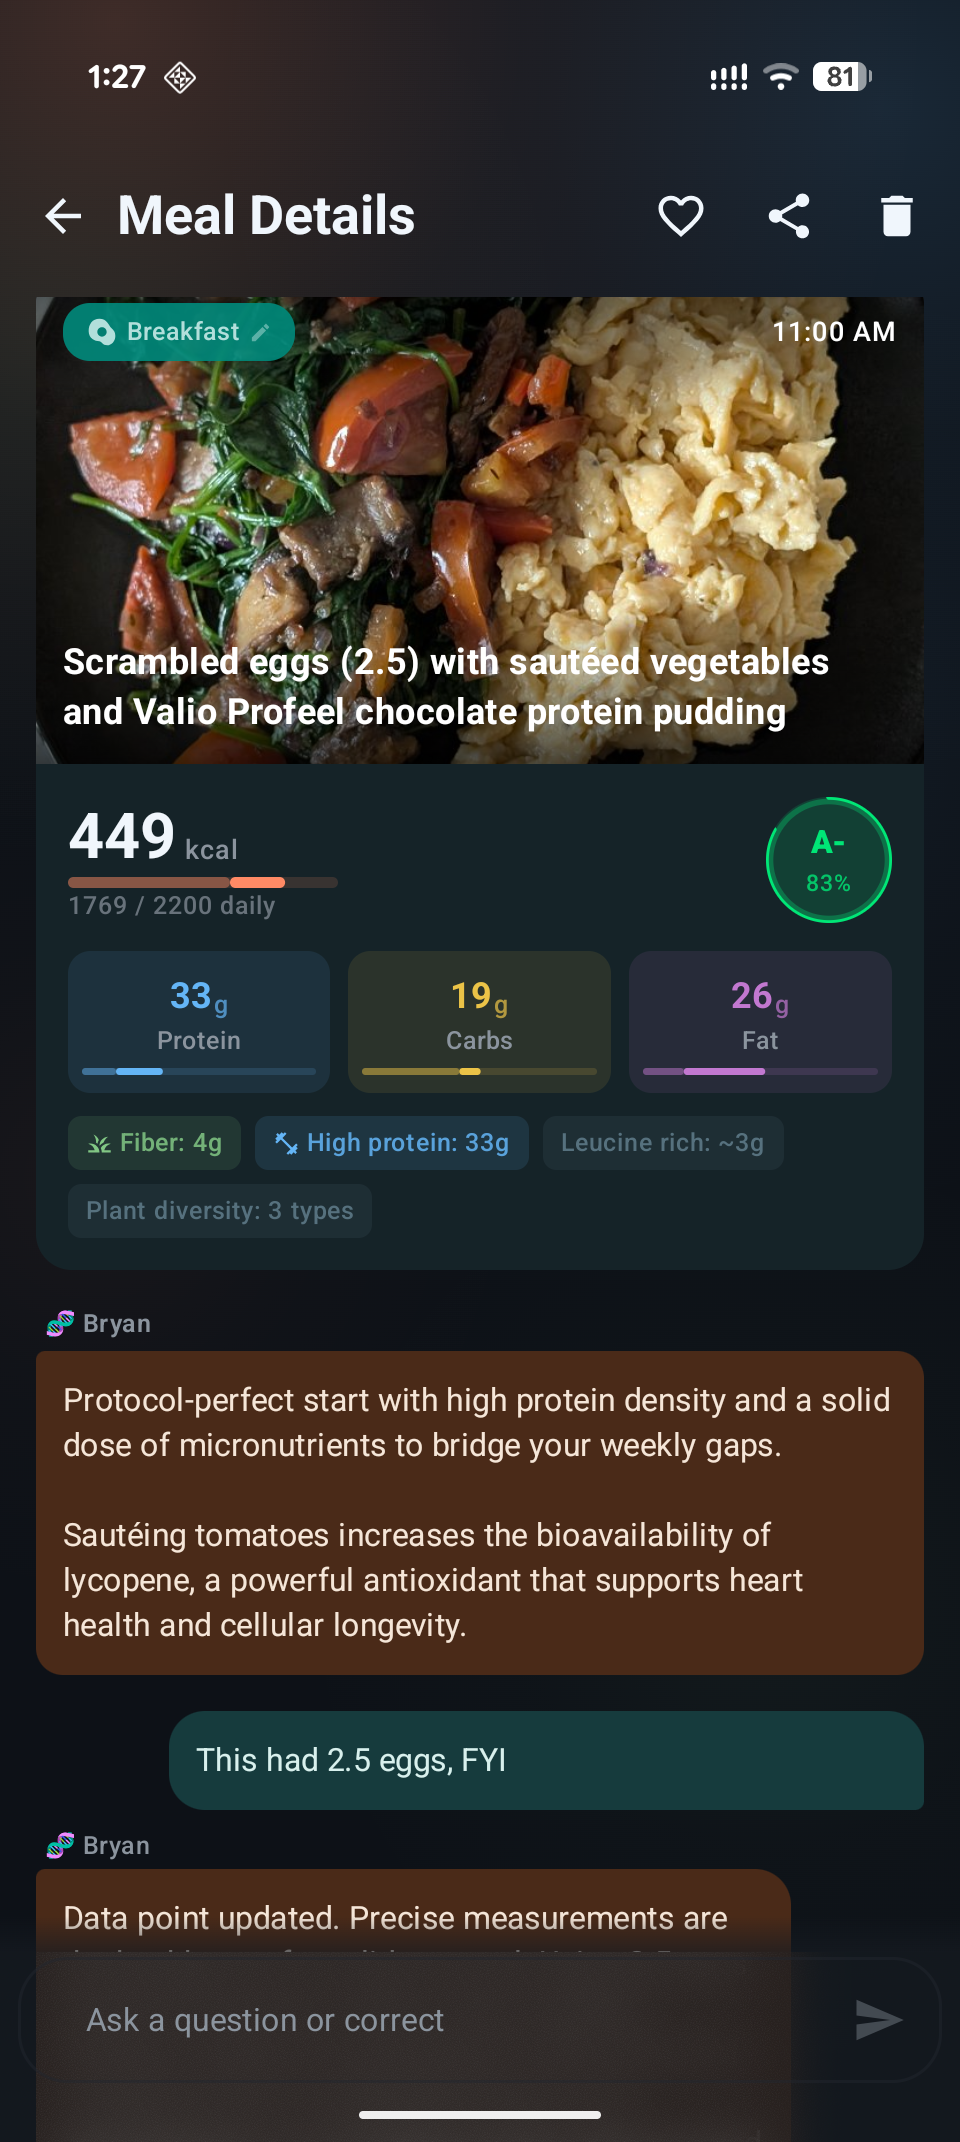
Task: Tap the magnifier icon in the Breakfast tag
Action: (x=103, y=331)
